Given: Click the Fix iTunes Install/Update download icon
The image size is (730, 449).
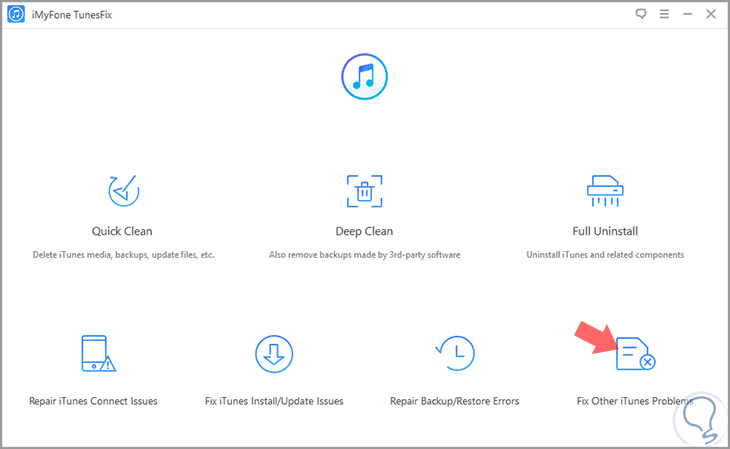Looking at the screenshot, I should (274, 354).
